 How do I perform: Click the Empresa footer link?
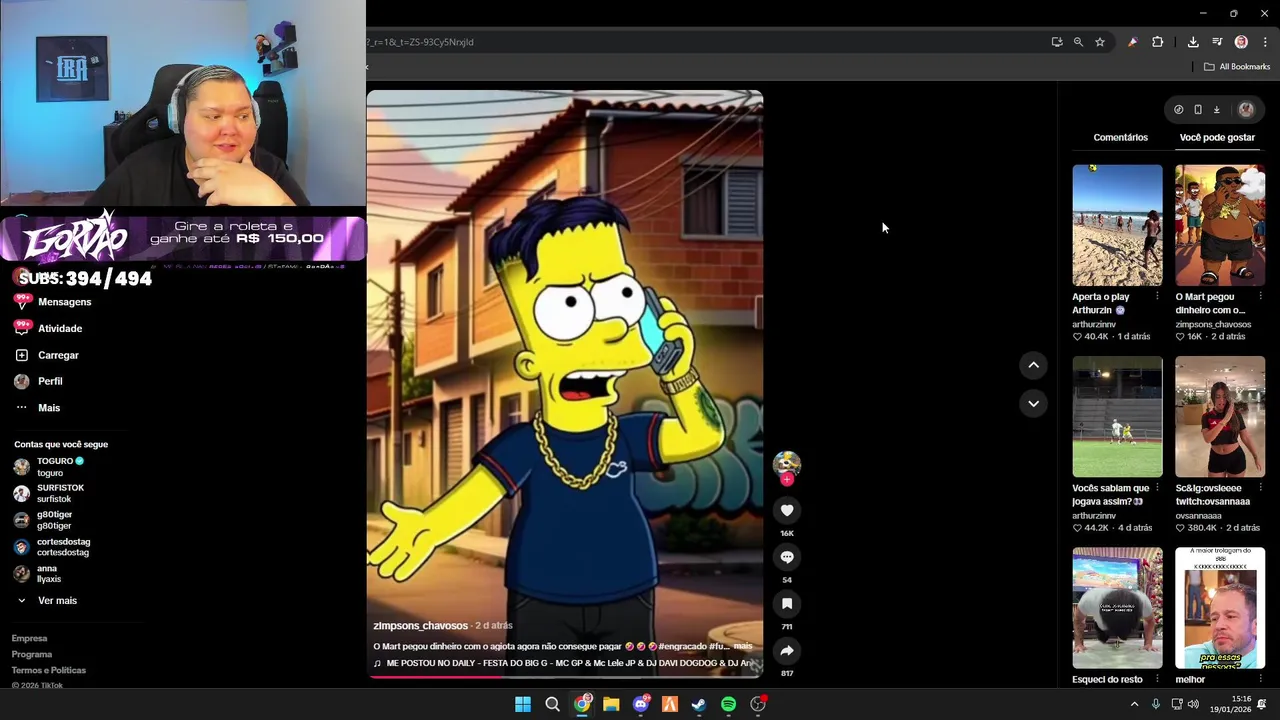29,638
